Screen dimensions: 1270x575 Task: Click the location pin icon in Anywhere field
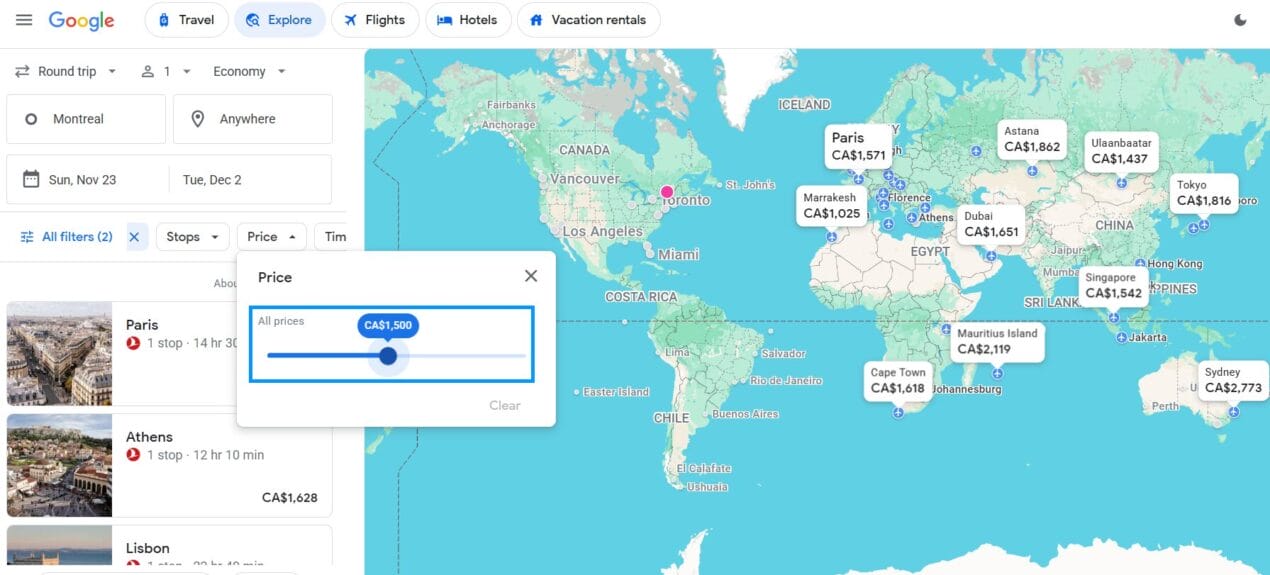(x=198, y=119)
